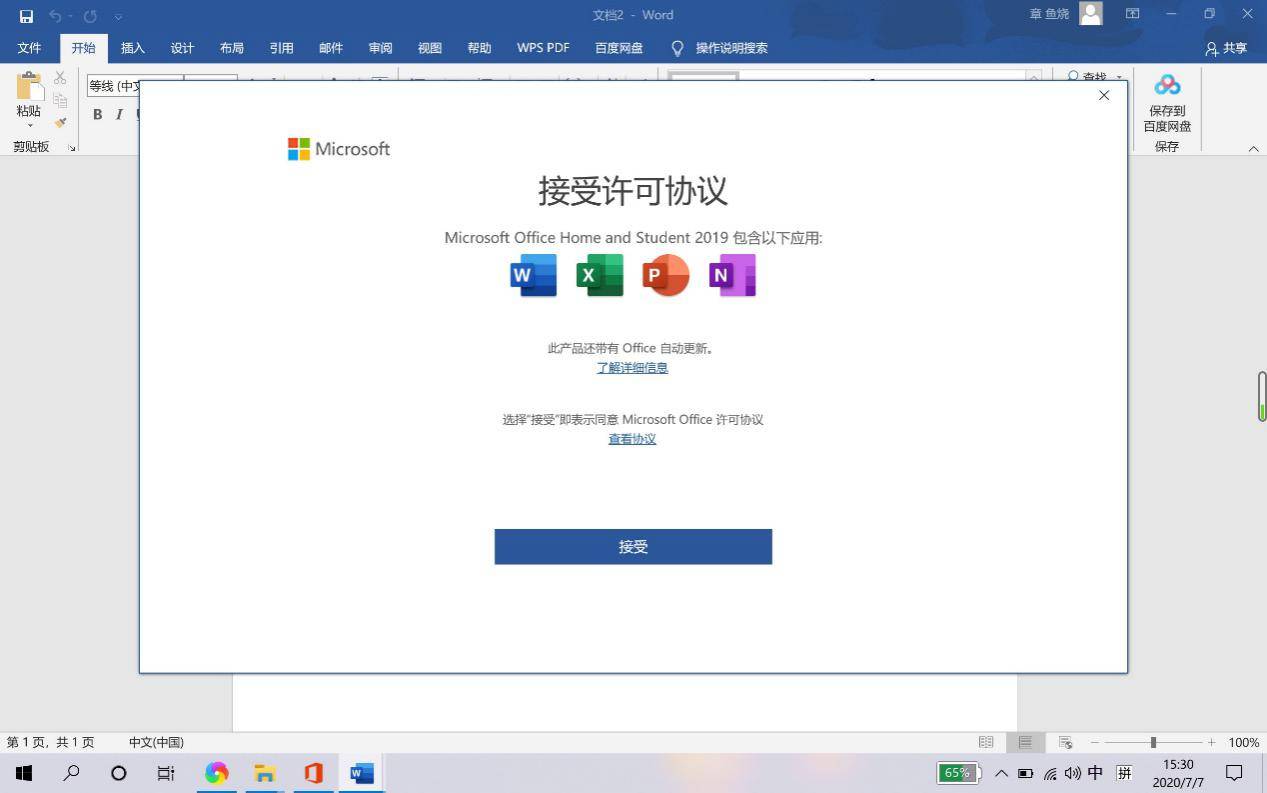Click the PowerPoint app icon in dialog
The width and height of the screenshot is (1267, 793).
pos(666,275)
